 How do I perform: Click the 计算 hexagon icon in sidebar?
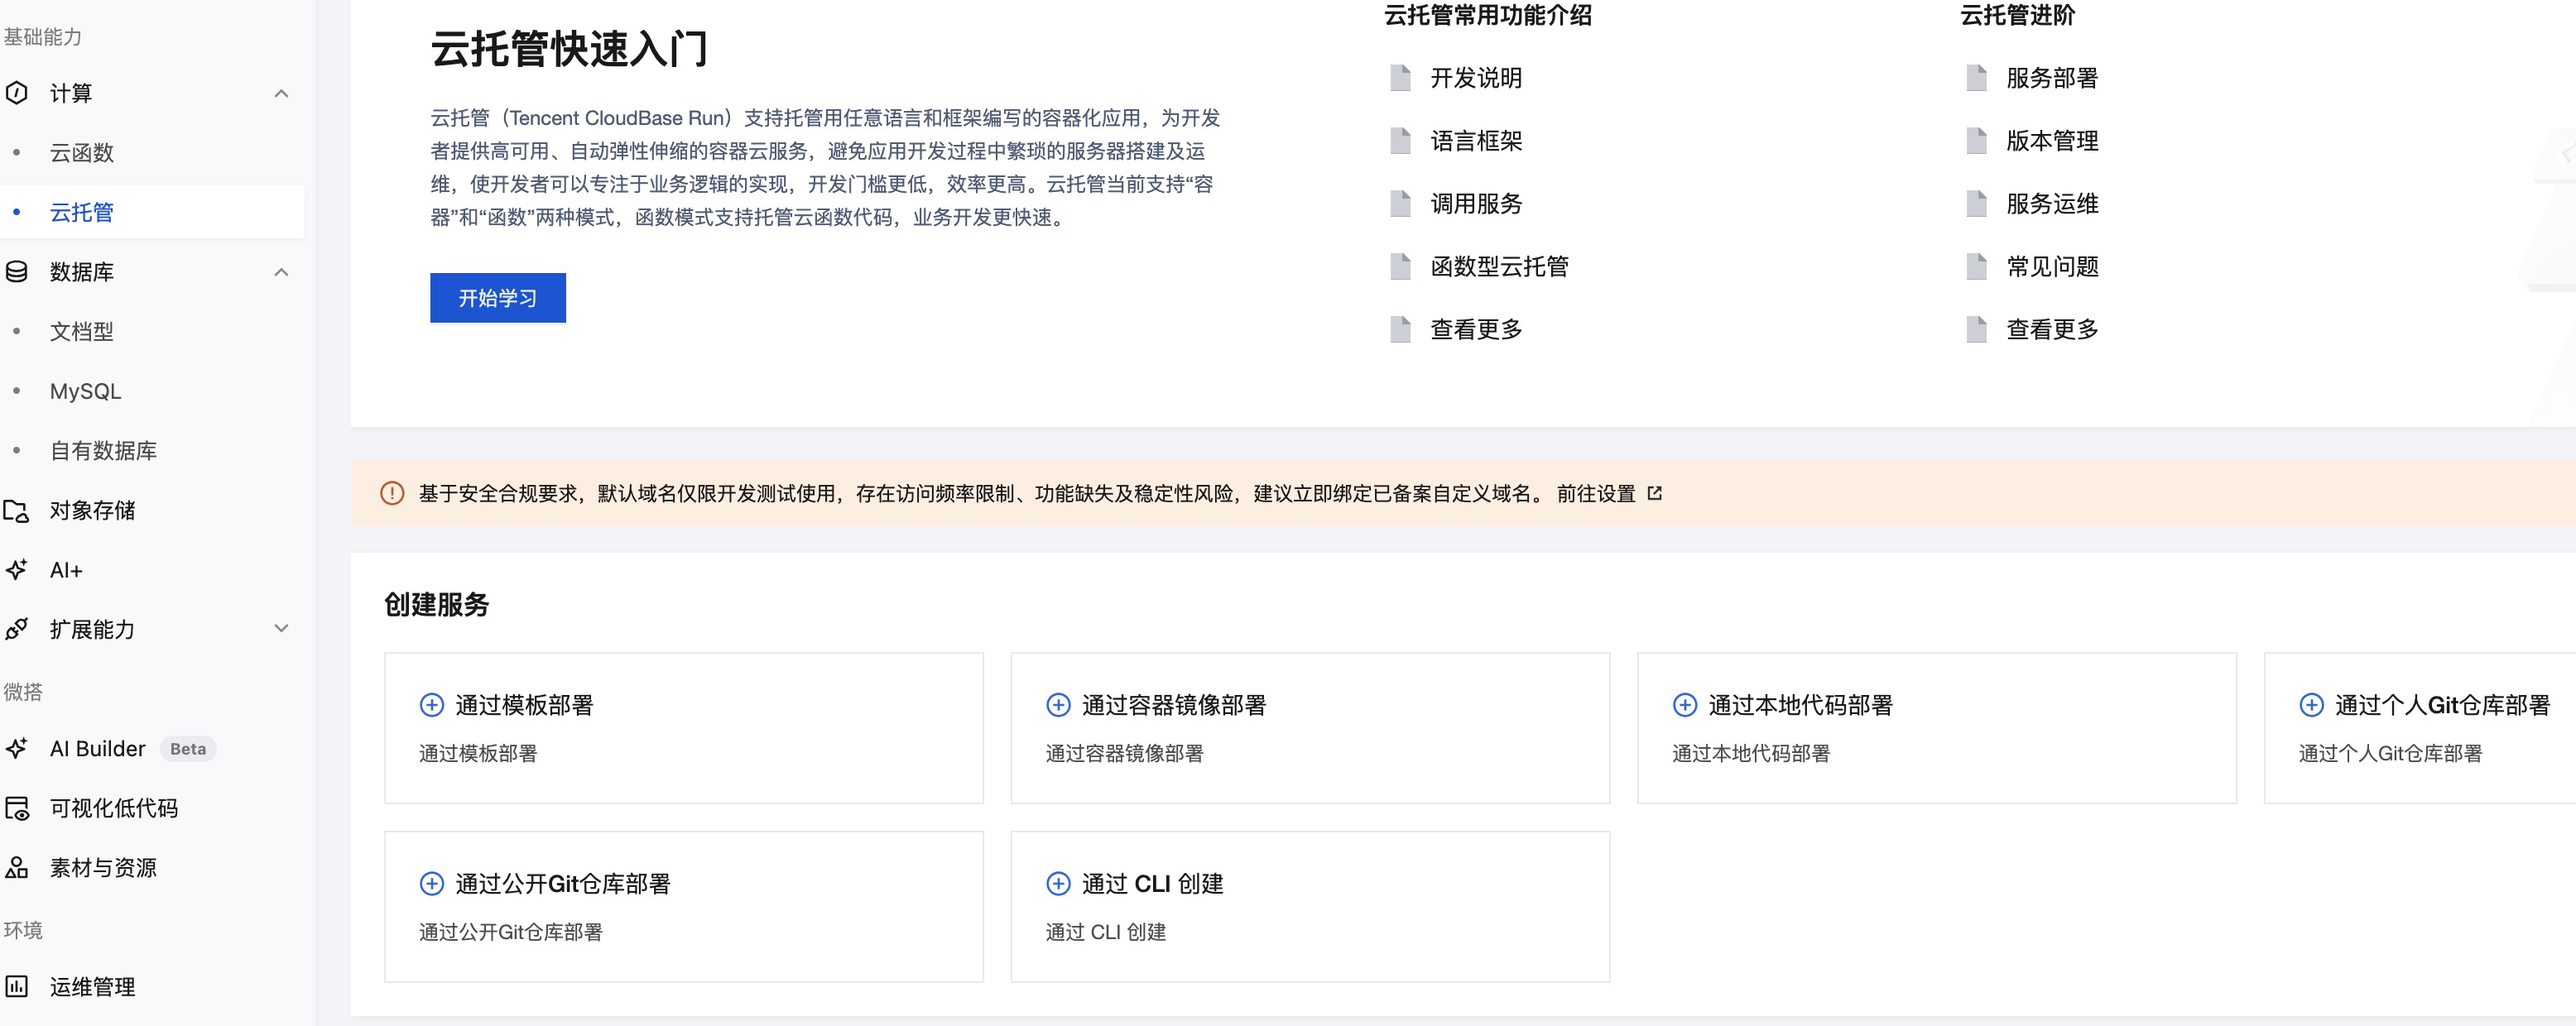[x=17, y=93]
